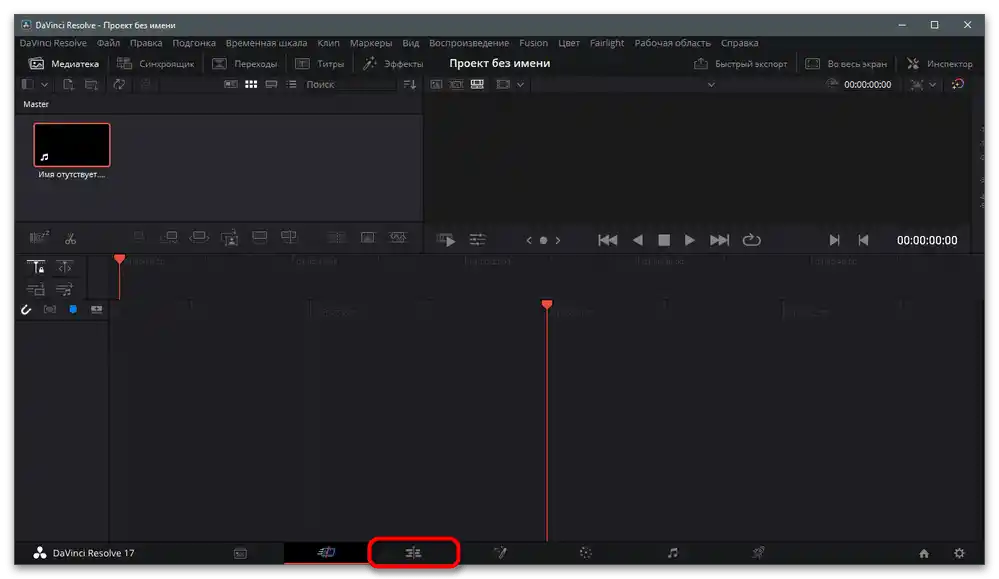Viewport: 999px width, 579px height.
Task: Open the Титры panel
Action: pyautogui.click(x=319, y=64)
